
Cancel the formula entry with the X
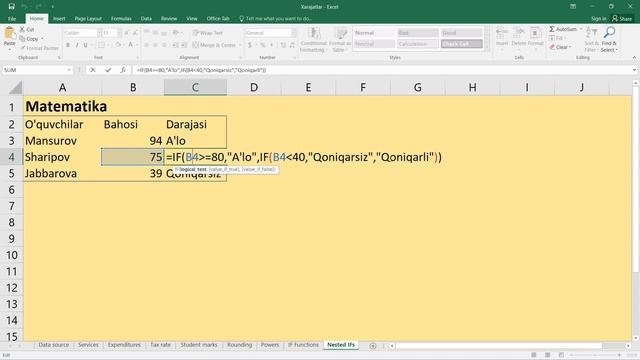pos(93,70)
